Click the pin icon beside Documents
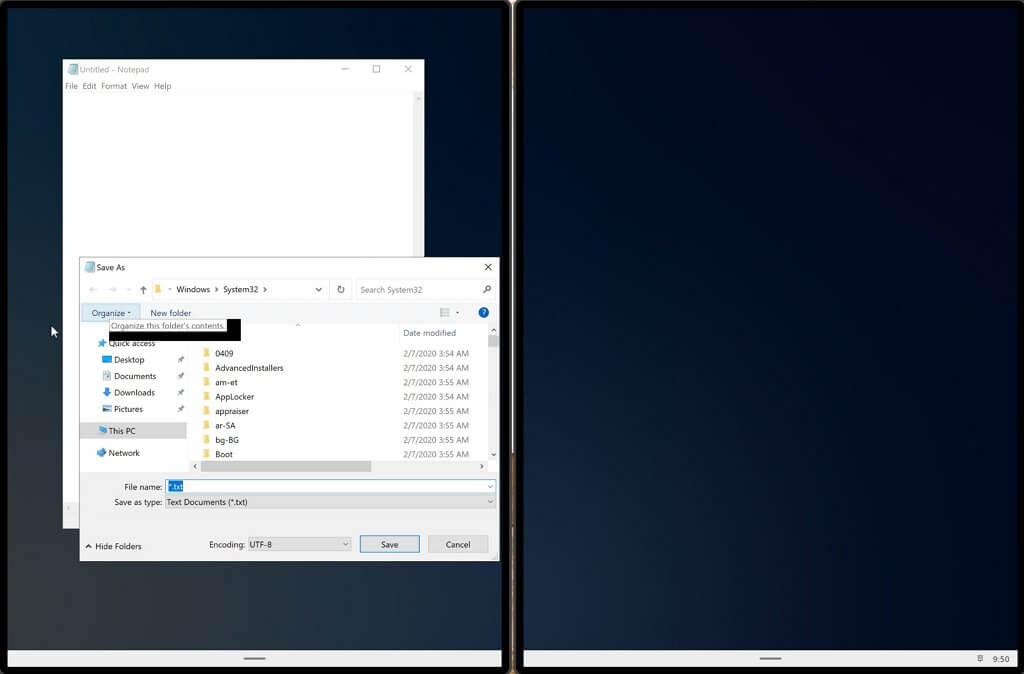Screen dimensions: 1024x674 tap(181, 376)
